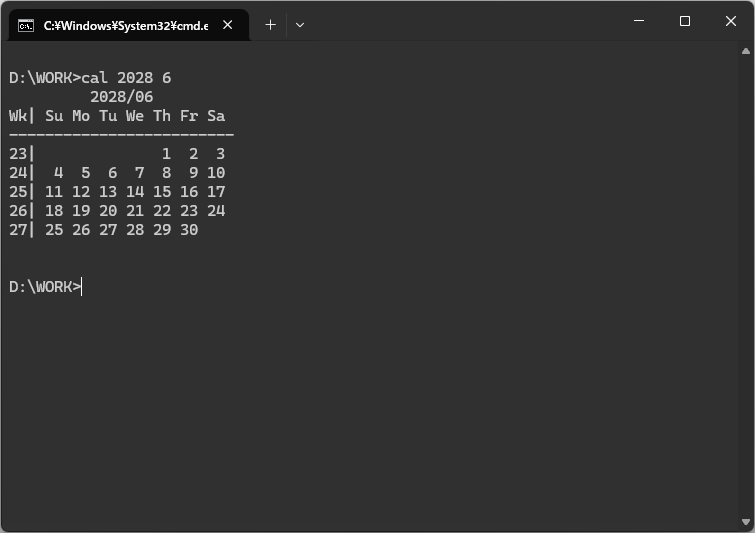Close the cmd.exe tab

pyautogui.click(x=228, y=25)
